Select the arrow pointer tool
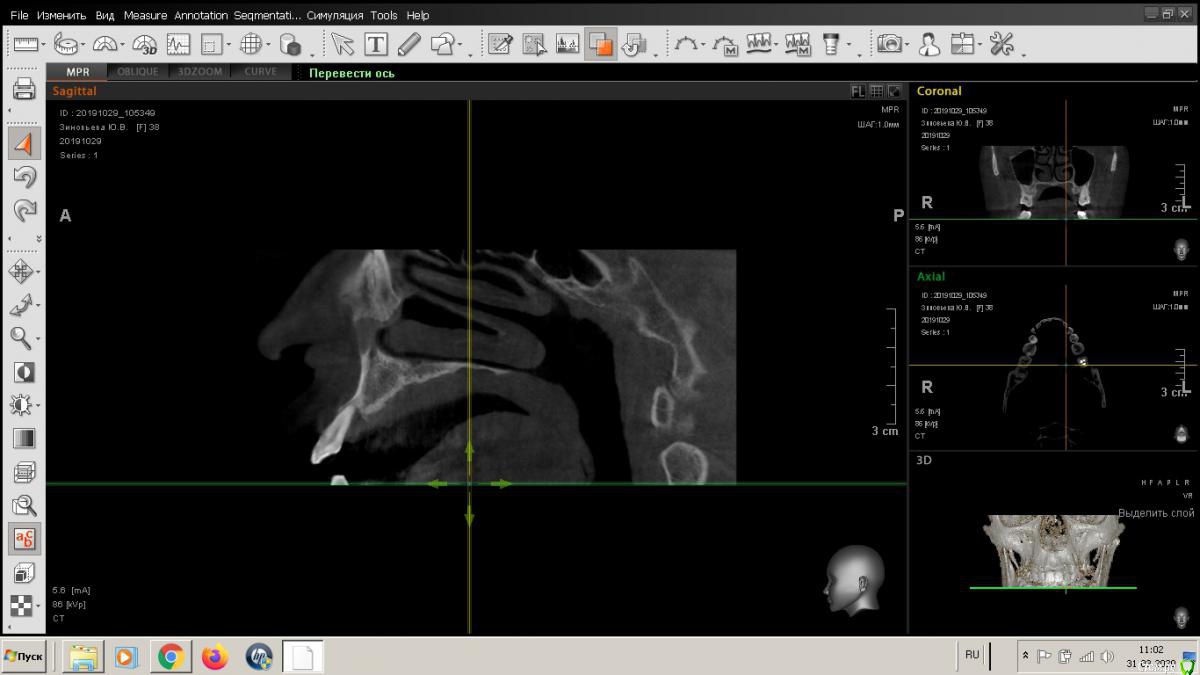1200x675 pixels. pyautogui.click(x=343, y=44)
